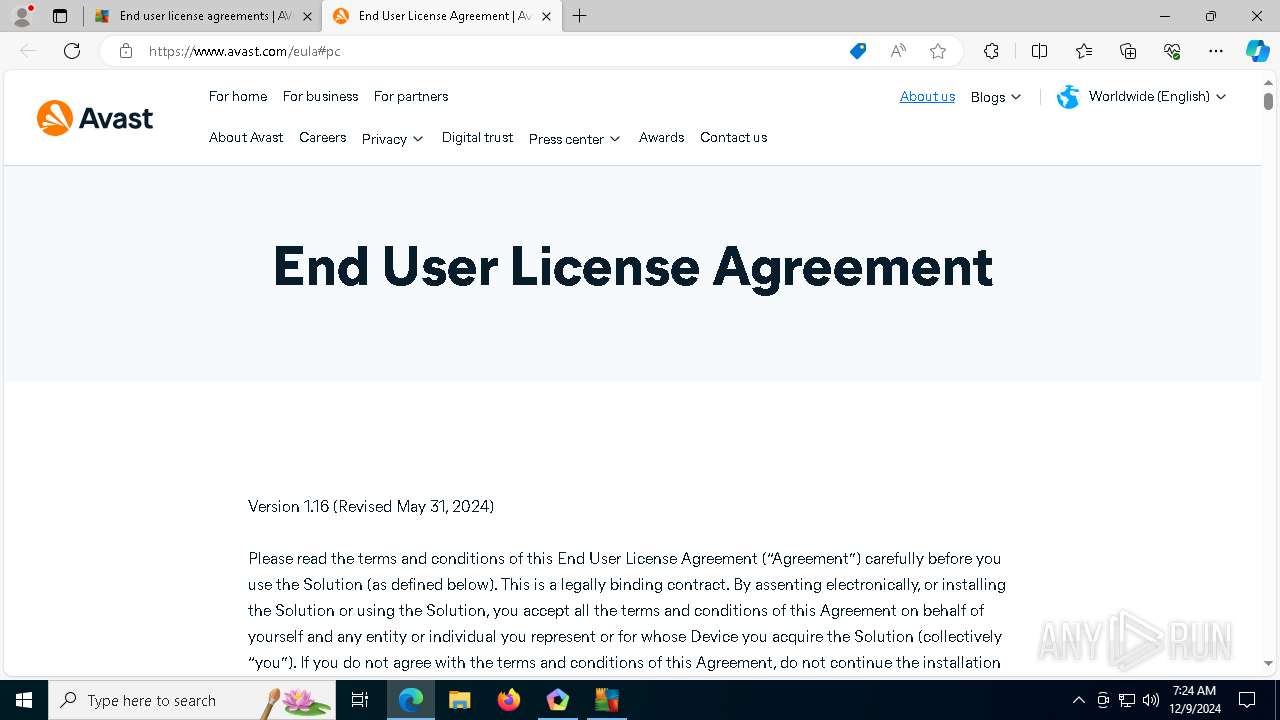1280x720 pixels.
Task: Open the Digital trust link
Action: 477,137
